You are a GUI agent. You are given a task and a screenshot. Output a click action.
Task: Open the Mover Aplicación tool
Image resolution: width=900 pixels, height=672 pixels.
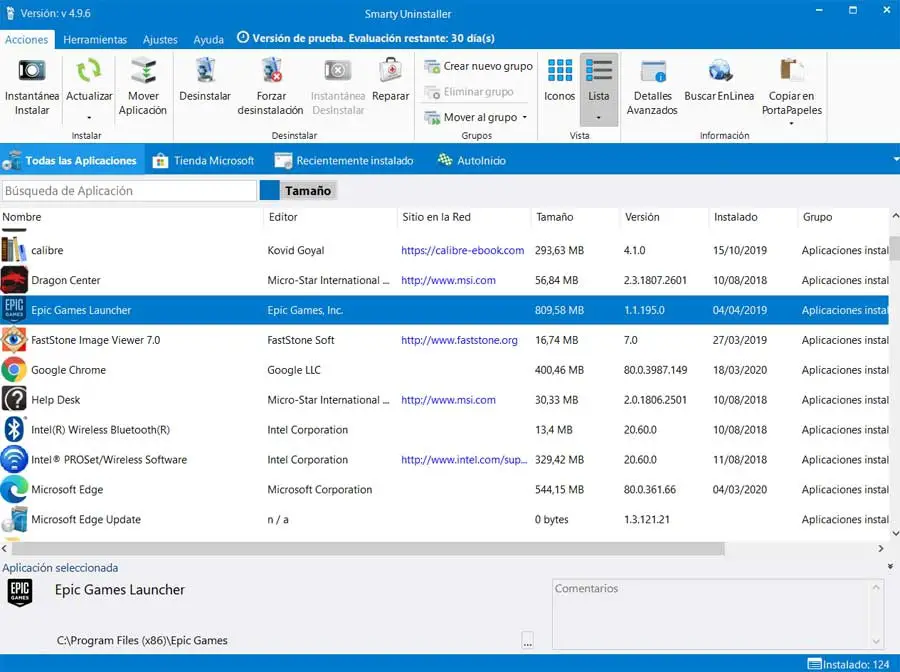tap(143, 87)
